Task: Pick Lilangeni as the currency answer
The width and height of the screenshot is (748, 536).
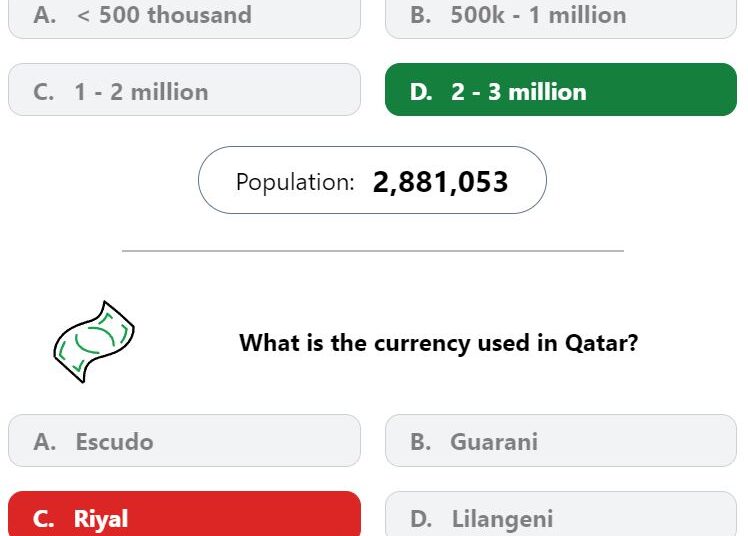Action: click(561, 514)
